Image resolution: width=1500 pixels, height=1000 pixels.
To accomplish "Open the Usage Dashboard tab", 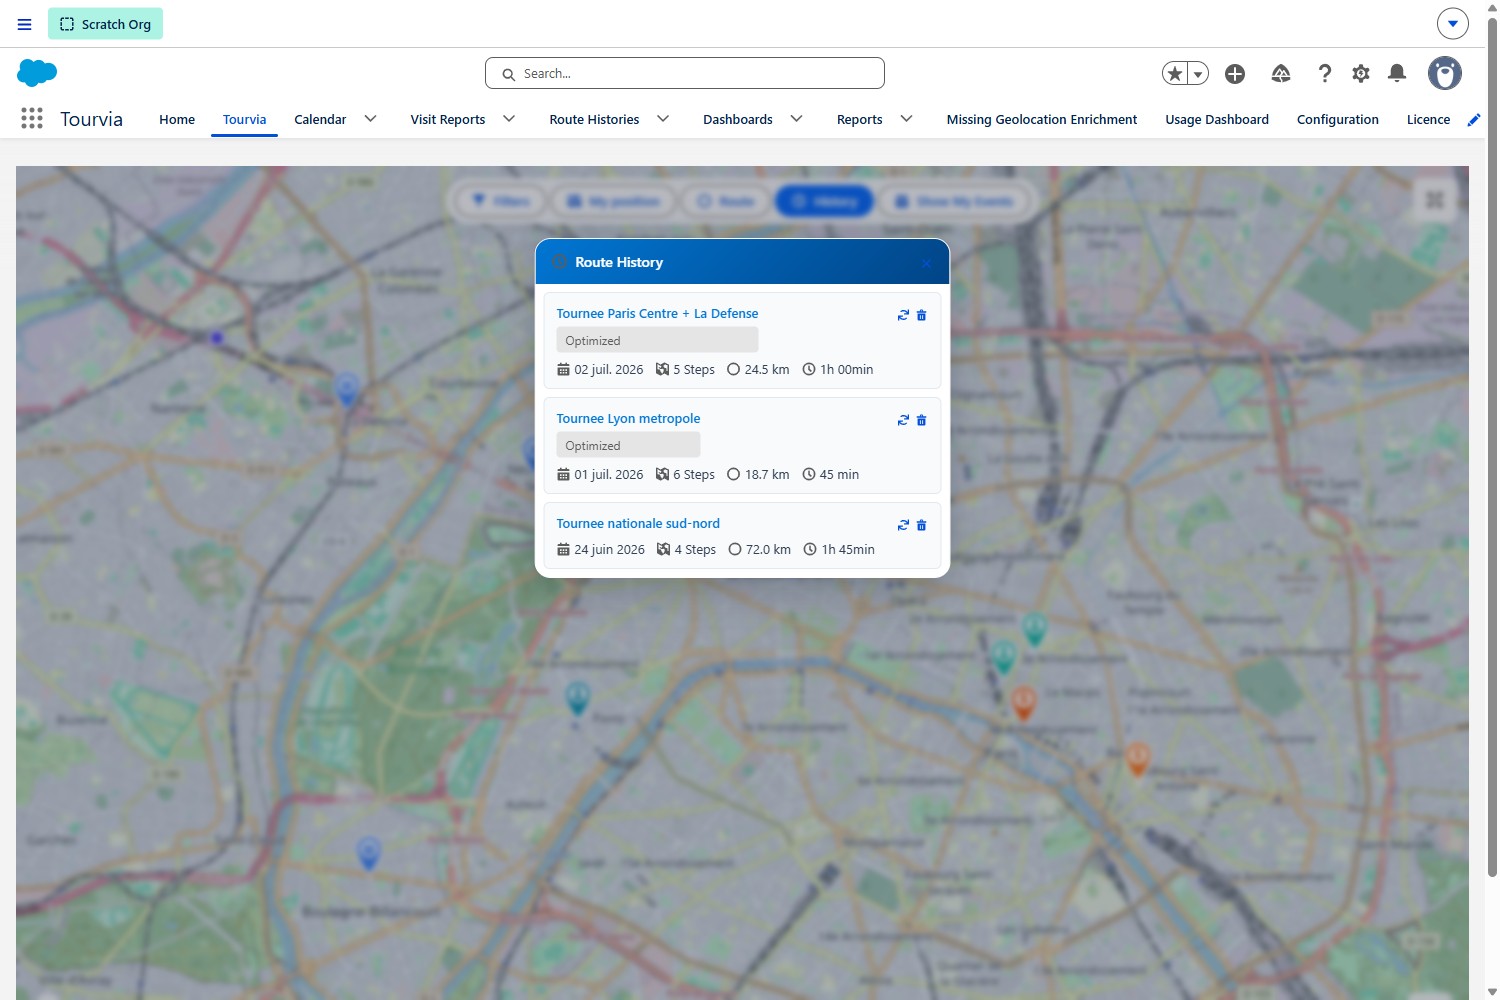I will [1217, 119].
